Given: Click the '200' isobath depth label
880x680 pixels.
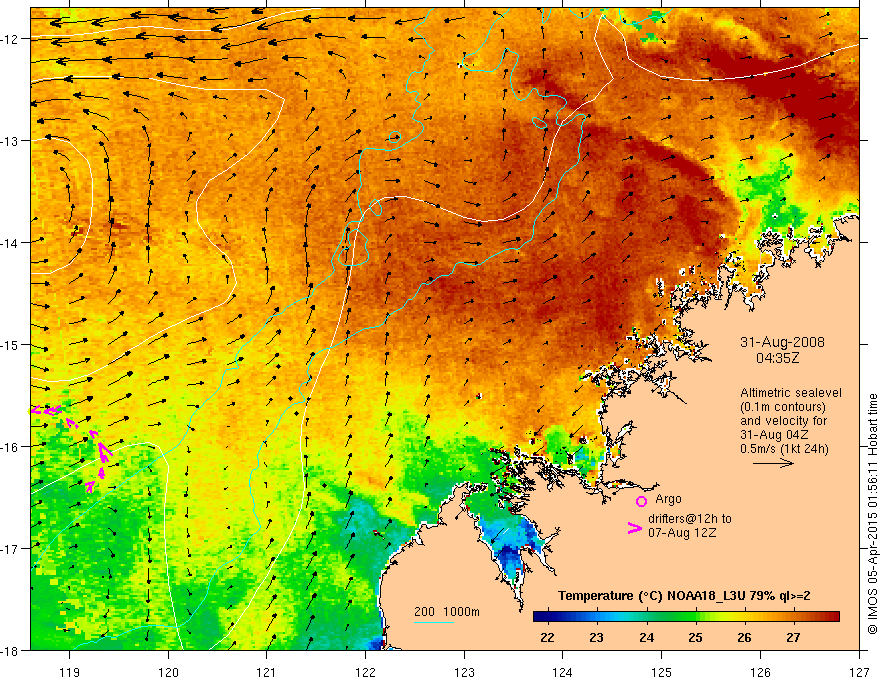Looking at the screenshot, I should [x=424, y=612].
